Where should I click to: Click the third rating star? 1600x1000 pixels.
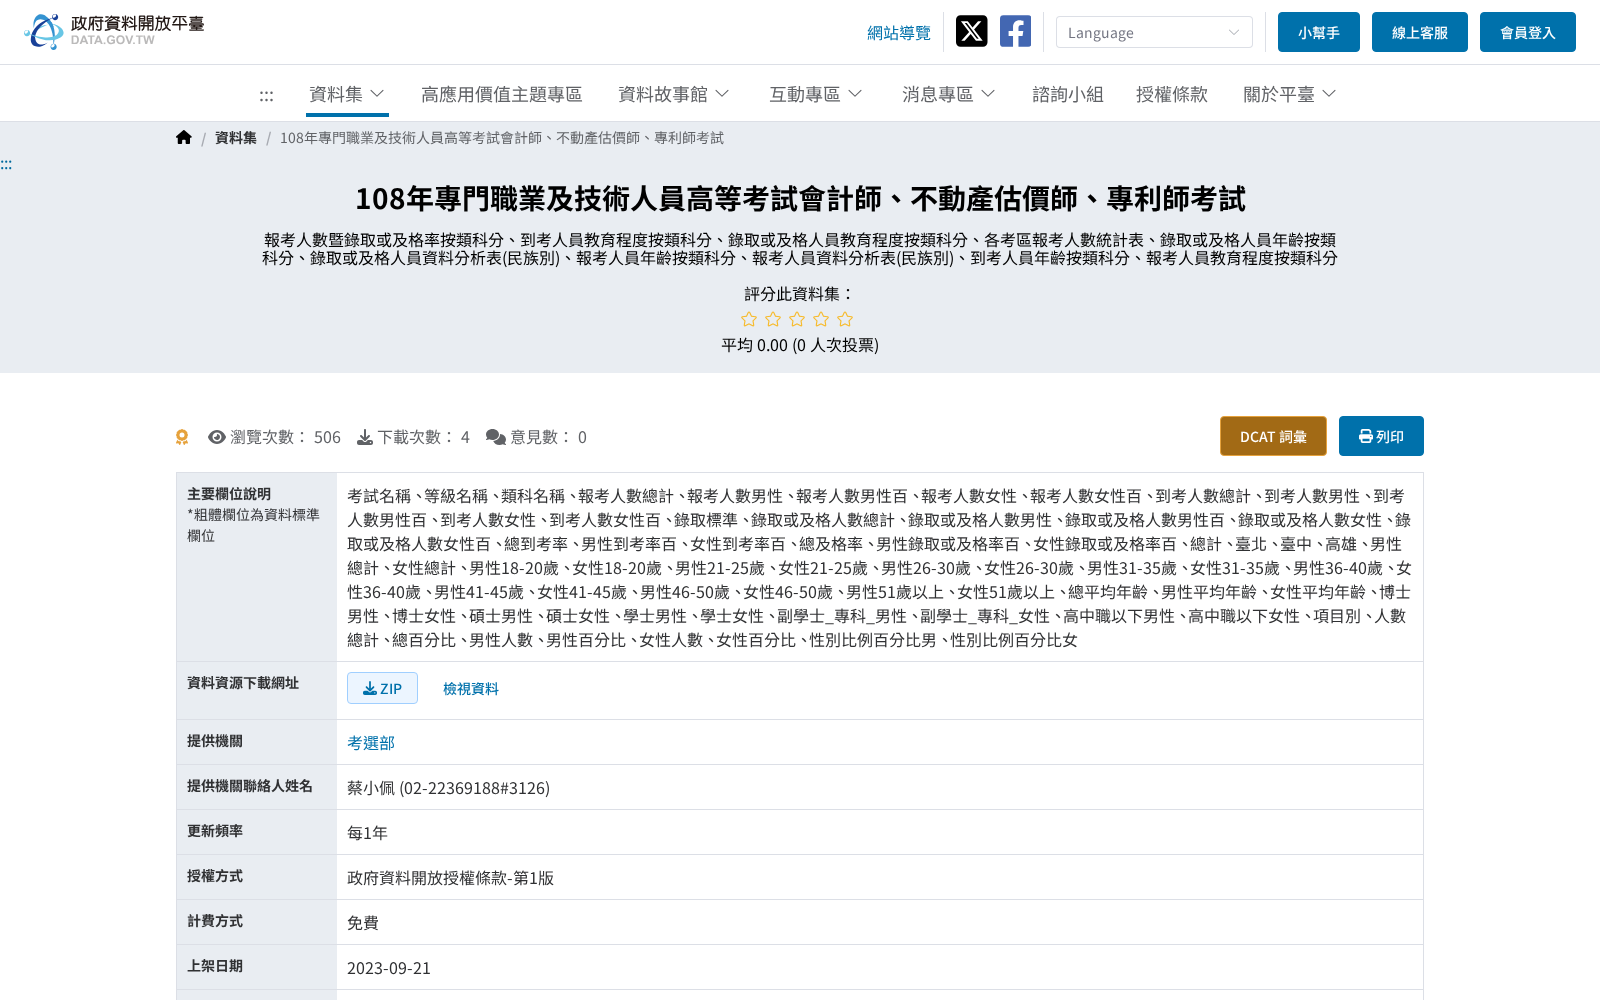pos(797,319)
